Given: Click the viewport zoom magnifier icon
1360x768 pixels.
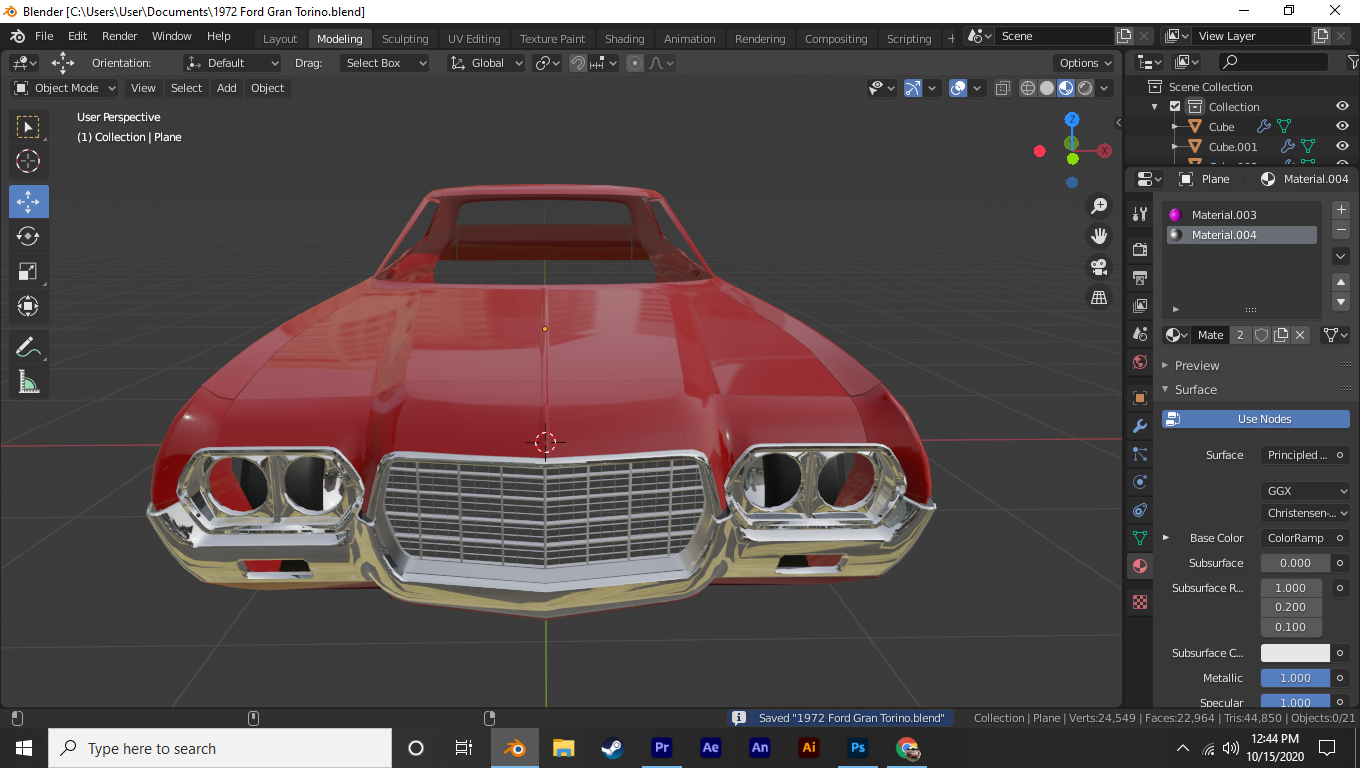Looking at the screenshot, I should pos(1099,206).
